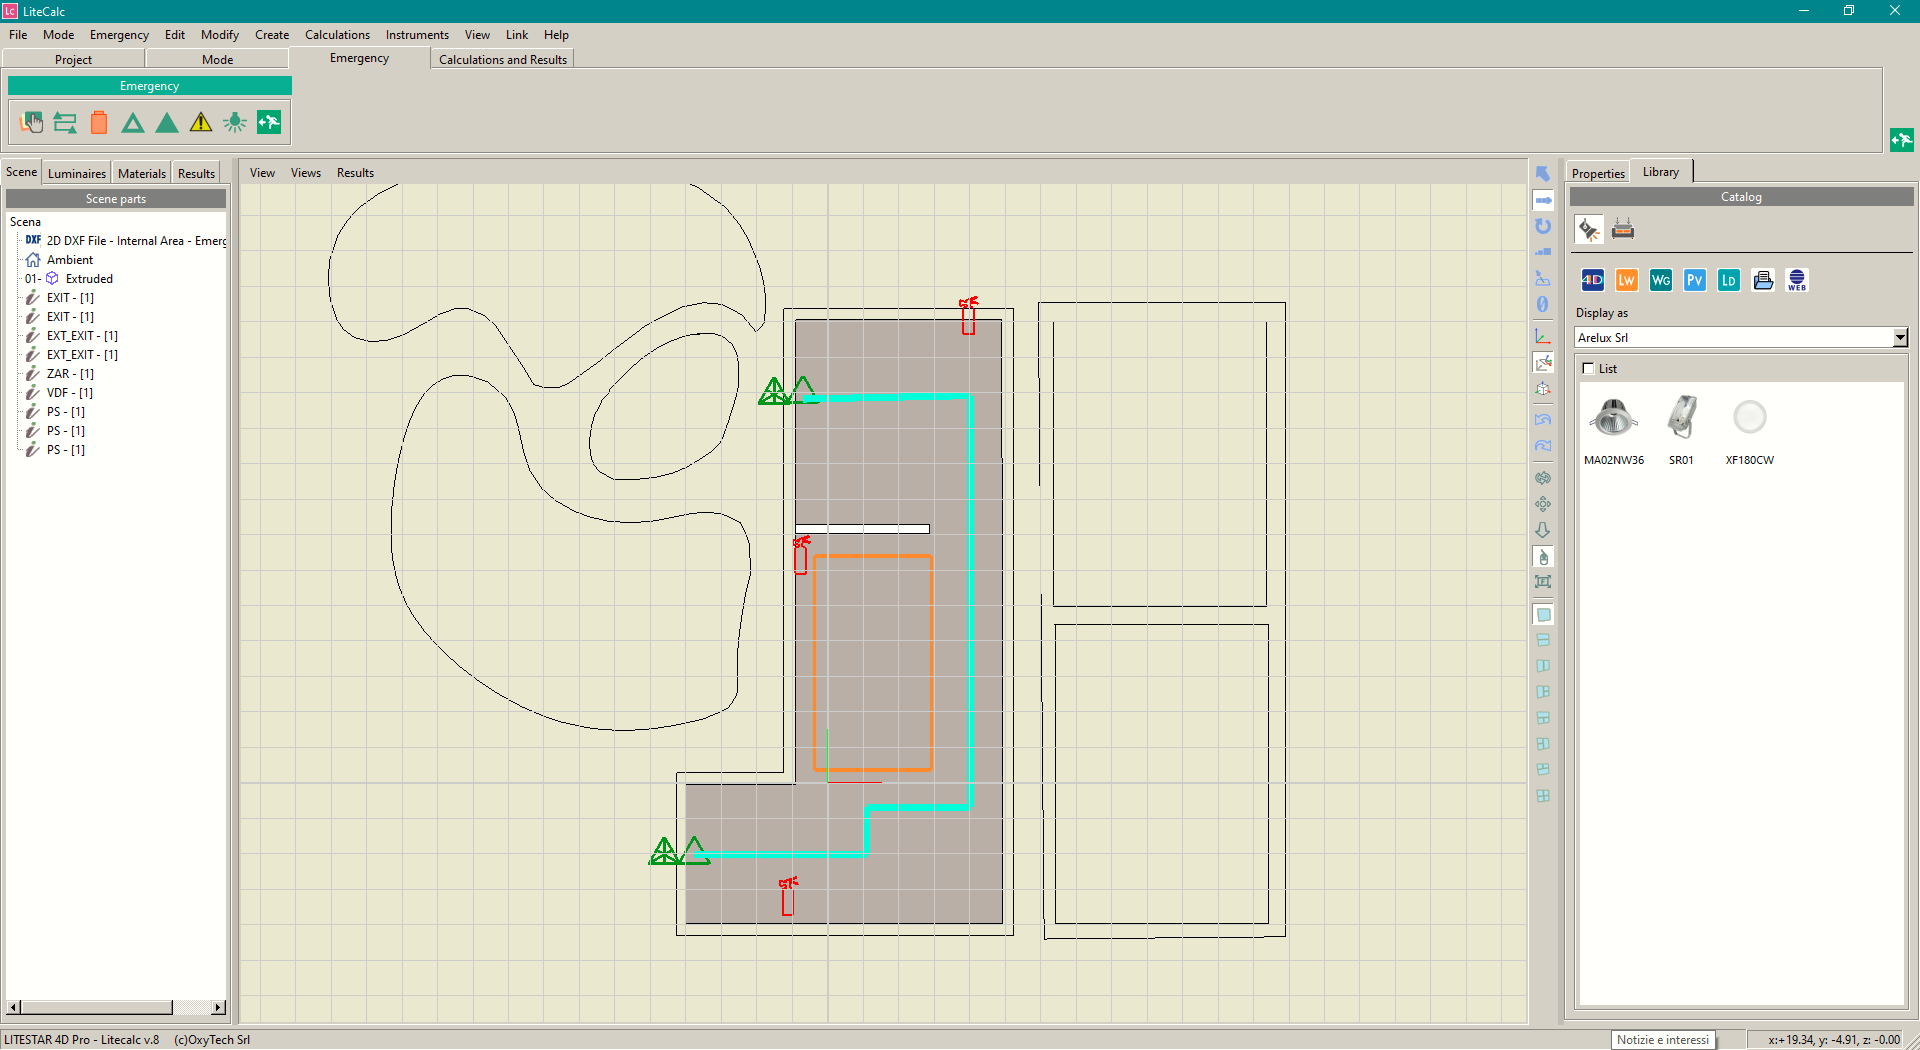Click the hand-selection emergency toolbar icon

click(32, 123)
